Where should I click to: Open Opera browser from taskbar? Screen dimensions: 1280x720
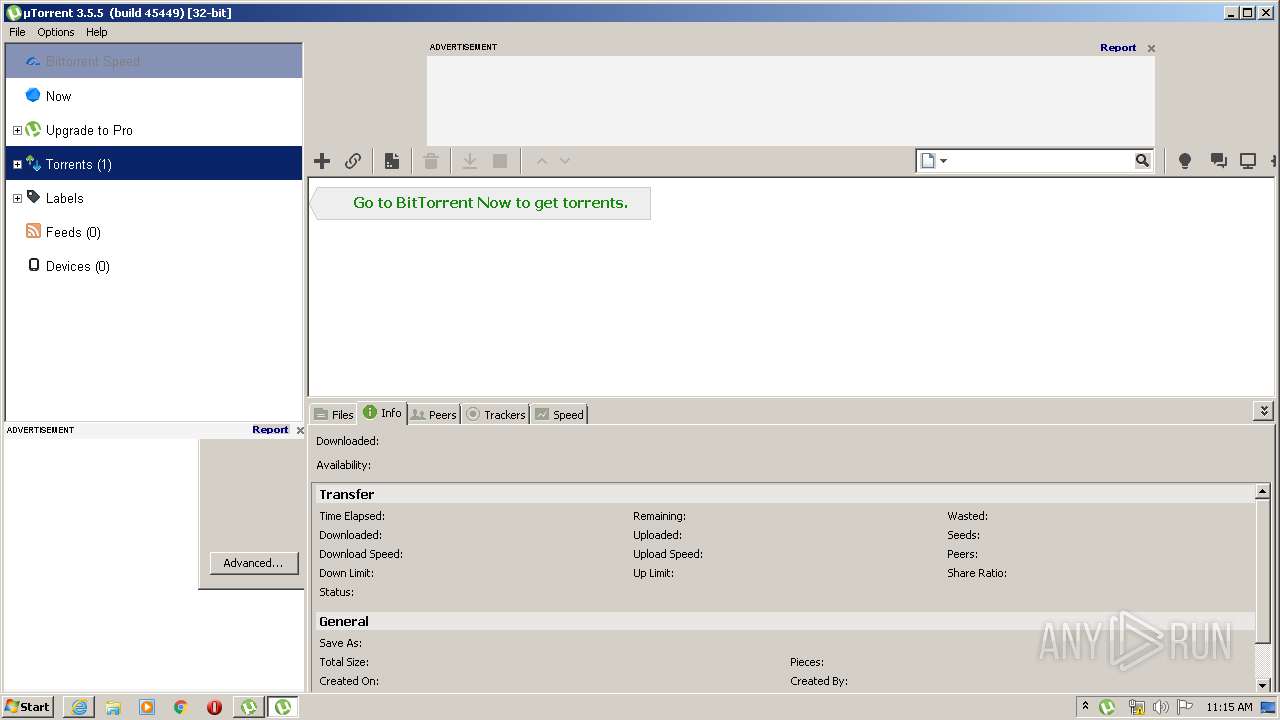pos(214,707)
